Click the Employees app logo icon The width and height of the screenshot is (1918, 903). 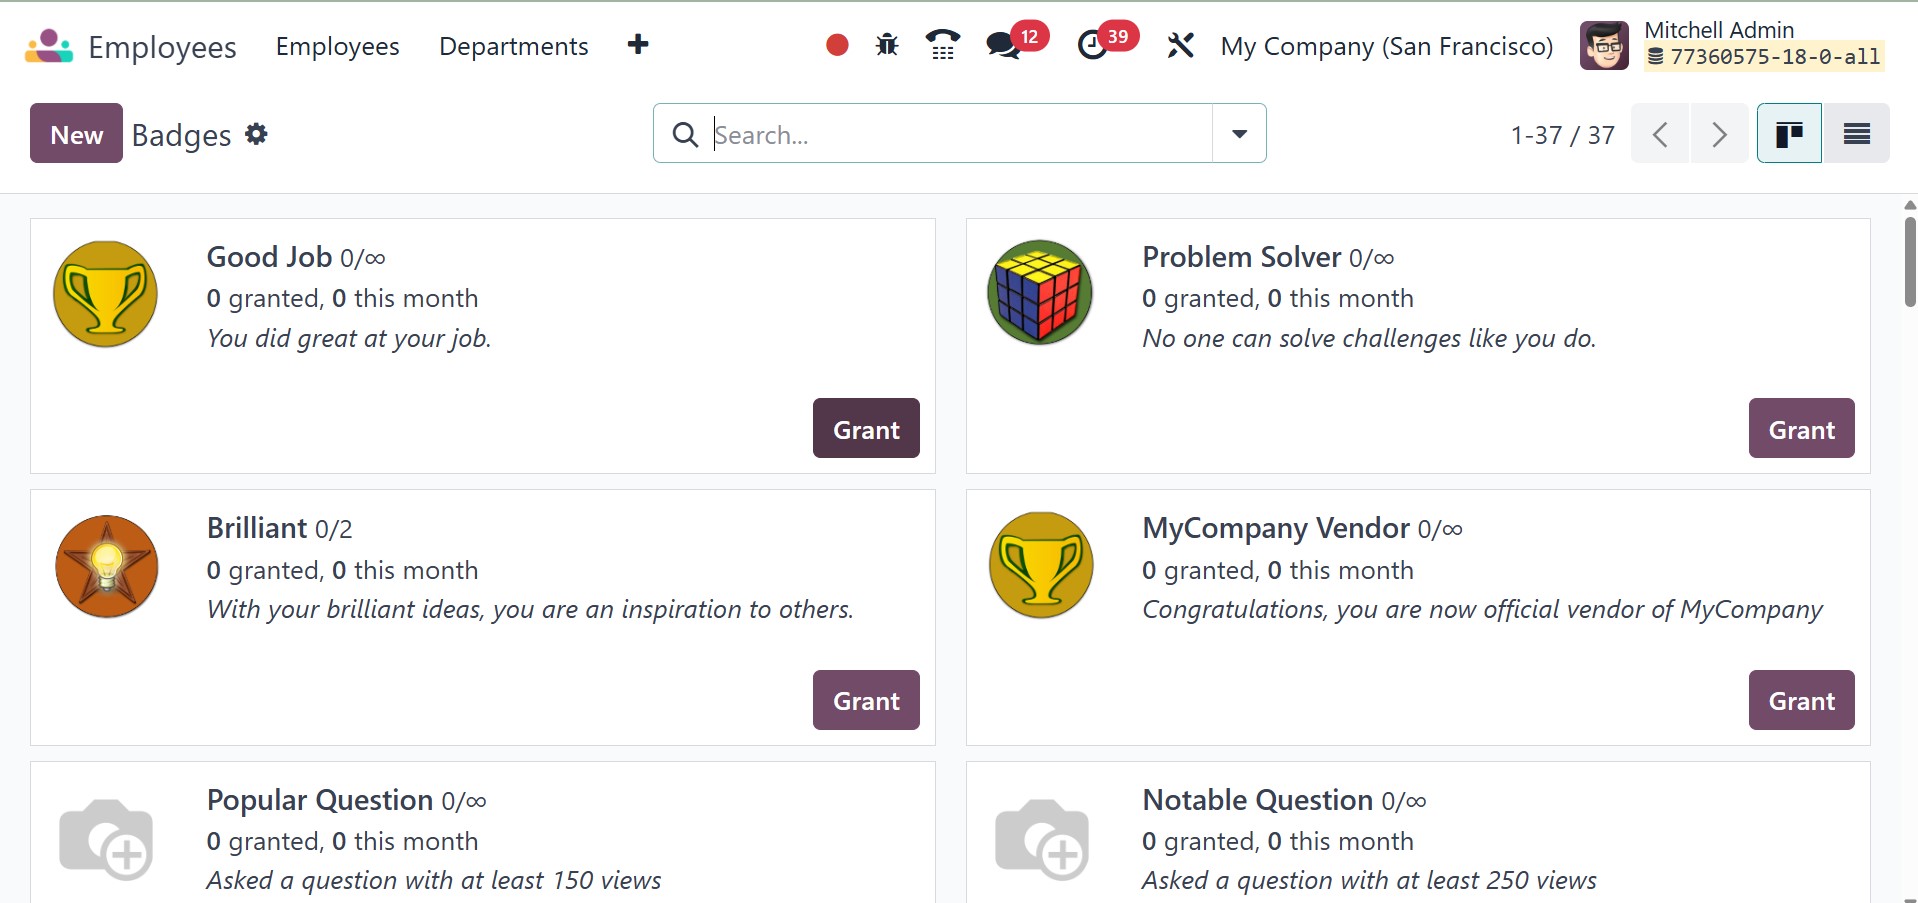(49, 46)
